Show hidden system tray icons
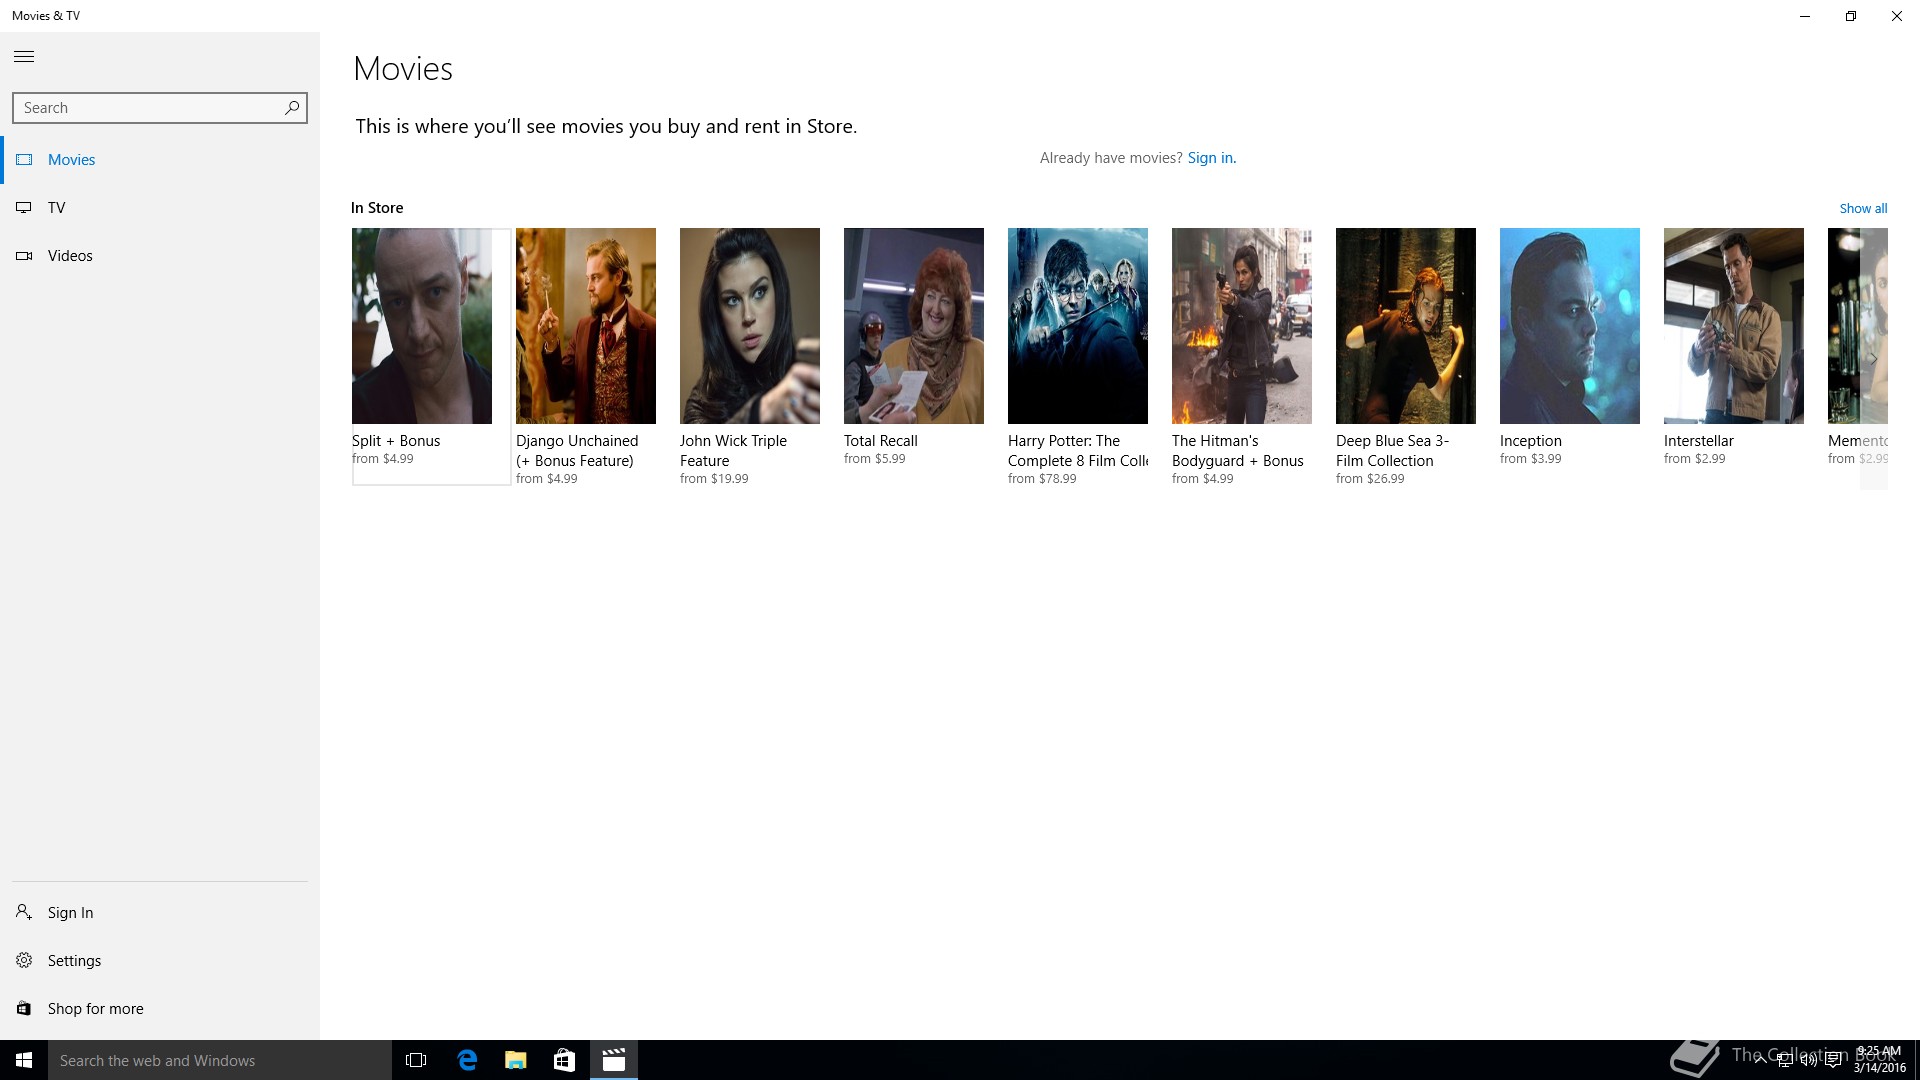This screenshot has height=1080, width=1920. 1760,1061
